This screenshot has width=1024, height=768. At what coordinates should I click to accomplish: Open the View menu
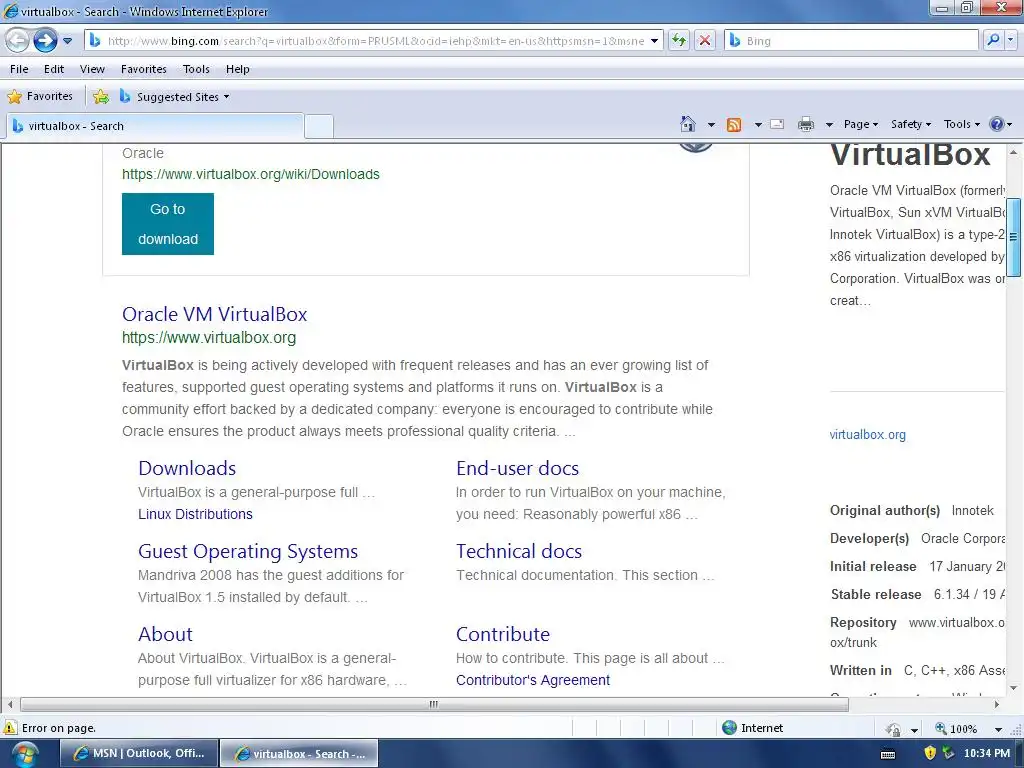(x=92, y=69)
